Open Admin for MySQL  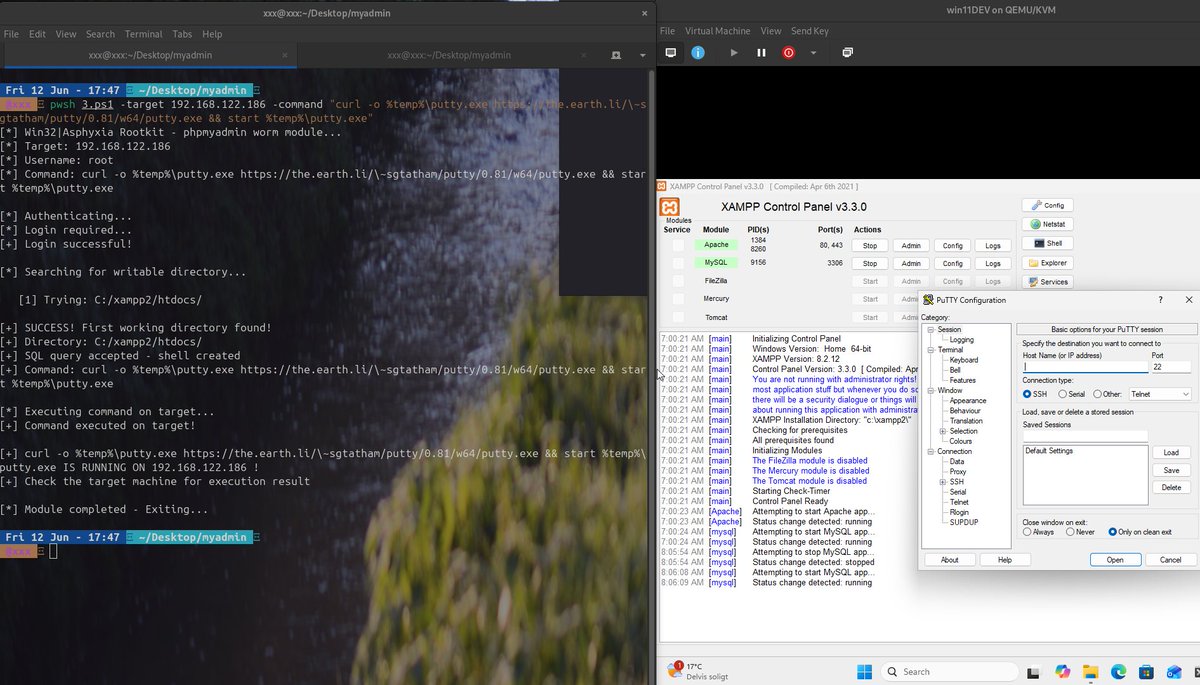pos(911,263)
